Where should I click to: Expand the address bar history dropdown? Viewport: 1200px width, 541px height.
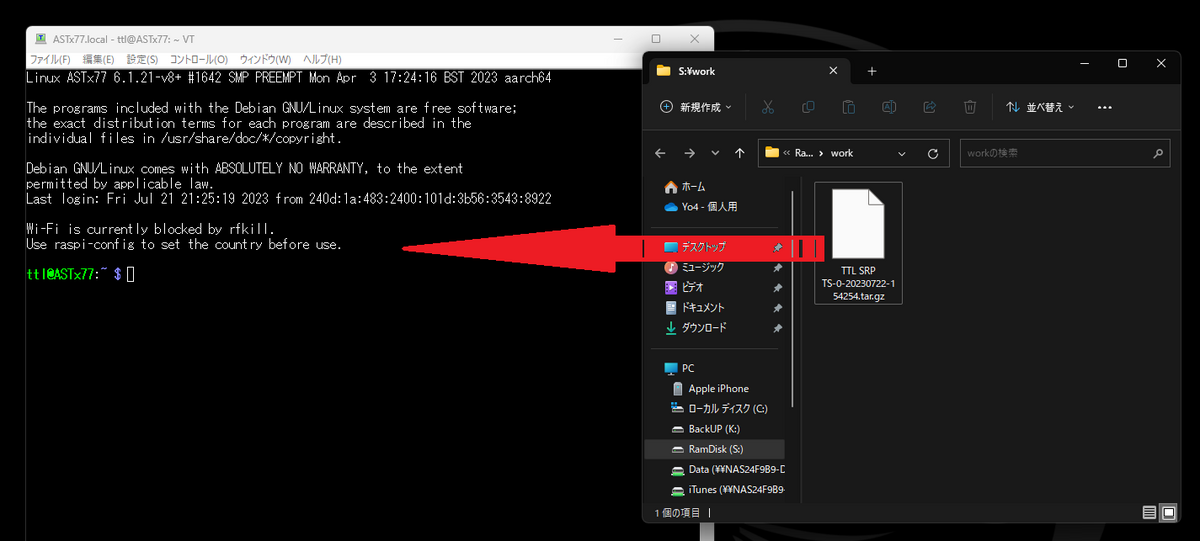point(902,153)
